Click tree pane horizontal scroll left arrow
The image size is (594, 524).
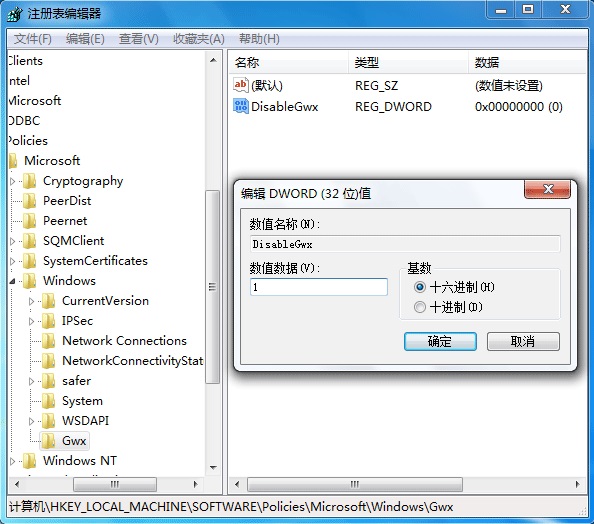coord(17,484)
